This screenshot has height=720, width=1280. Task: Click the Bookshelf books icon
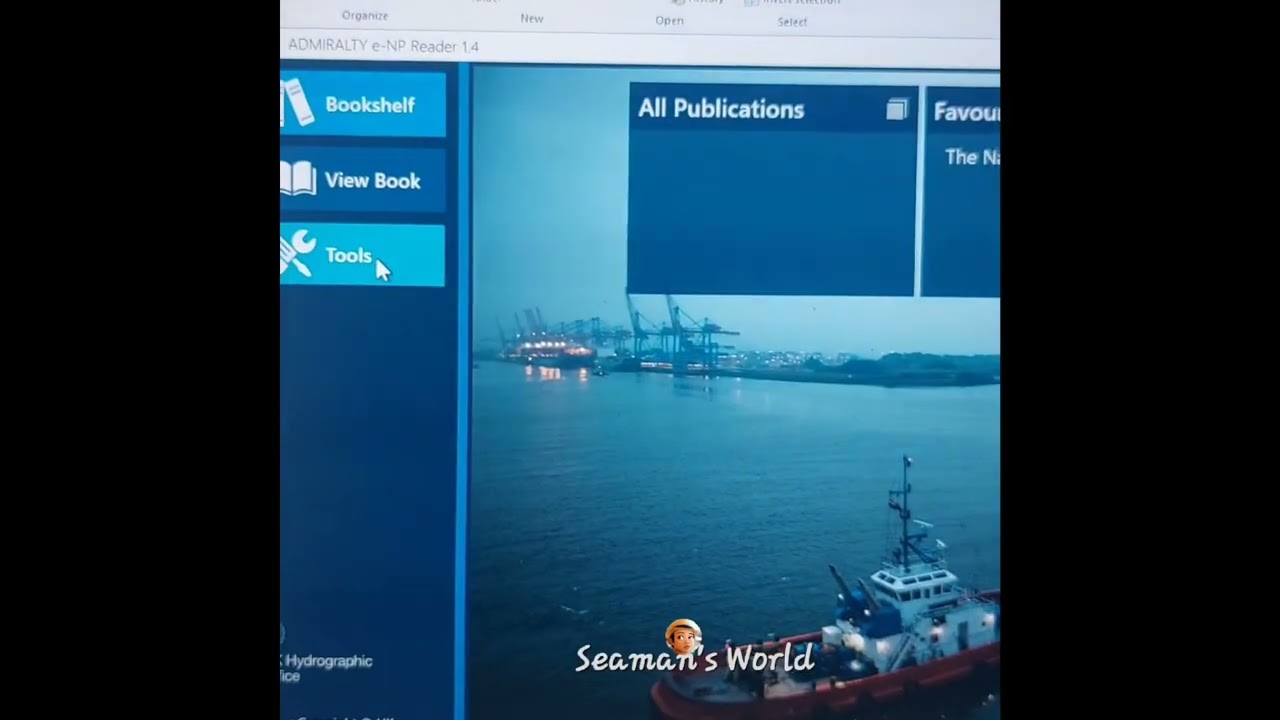pos(297,103)
